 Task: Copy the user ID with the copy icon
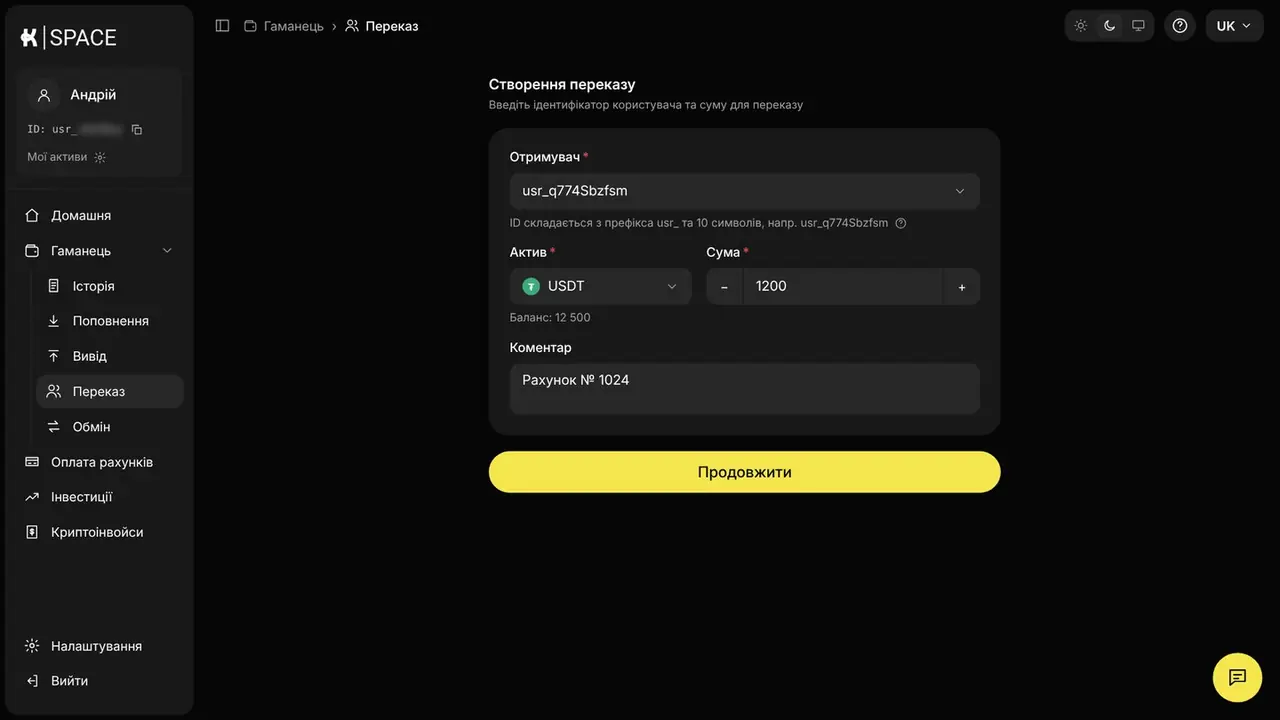[x=137, y=130]
